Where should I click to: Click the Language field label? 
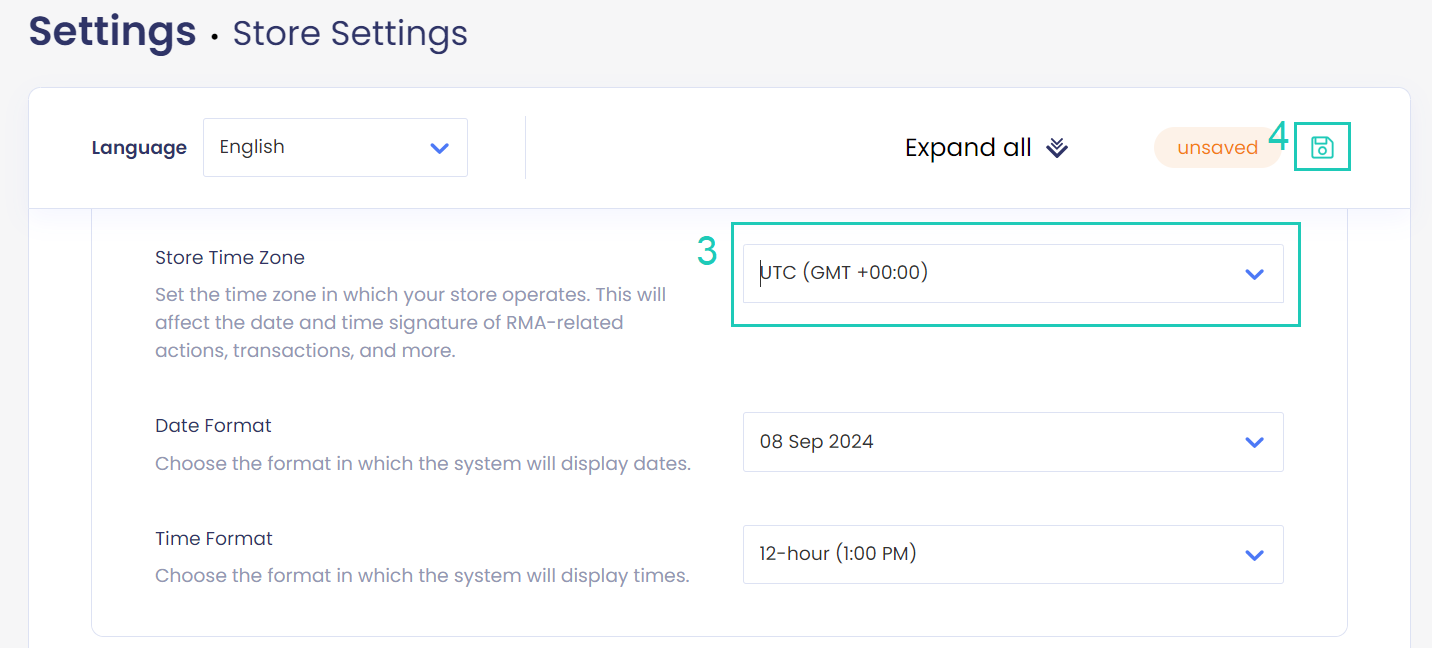pyautogui.click(x=139, y=148)
